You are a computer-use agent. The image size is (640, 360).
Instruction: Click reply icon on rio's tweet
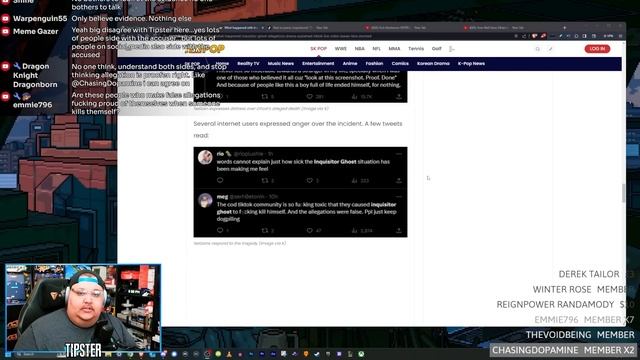click(x=220, y=180)
